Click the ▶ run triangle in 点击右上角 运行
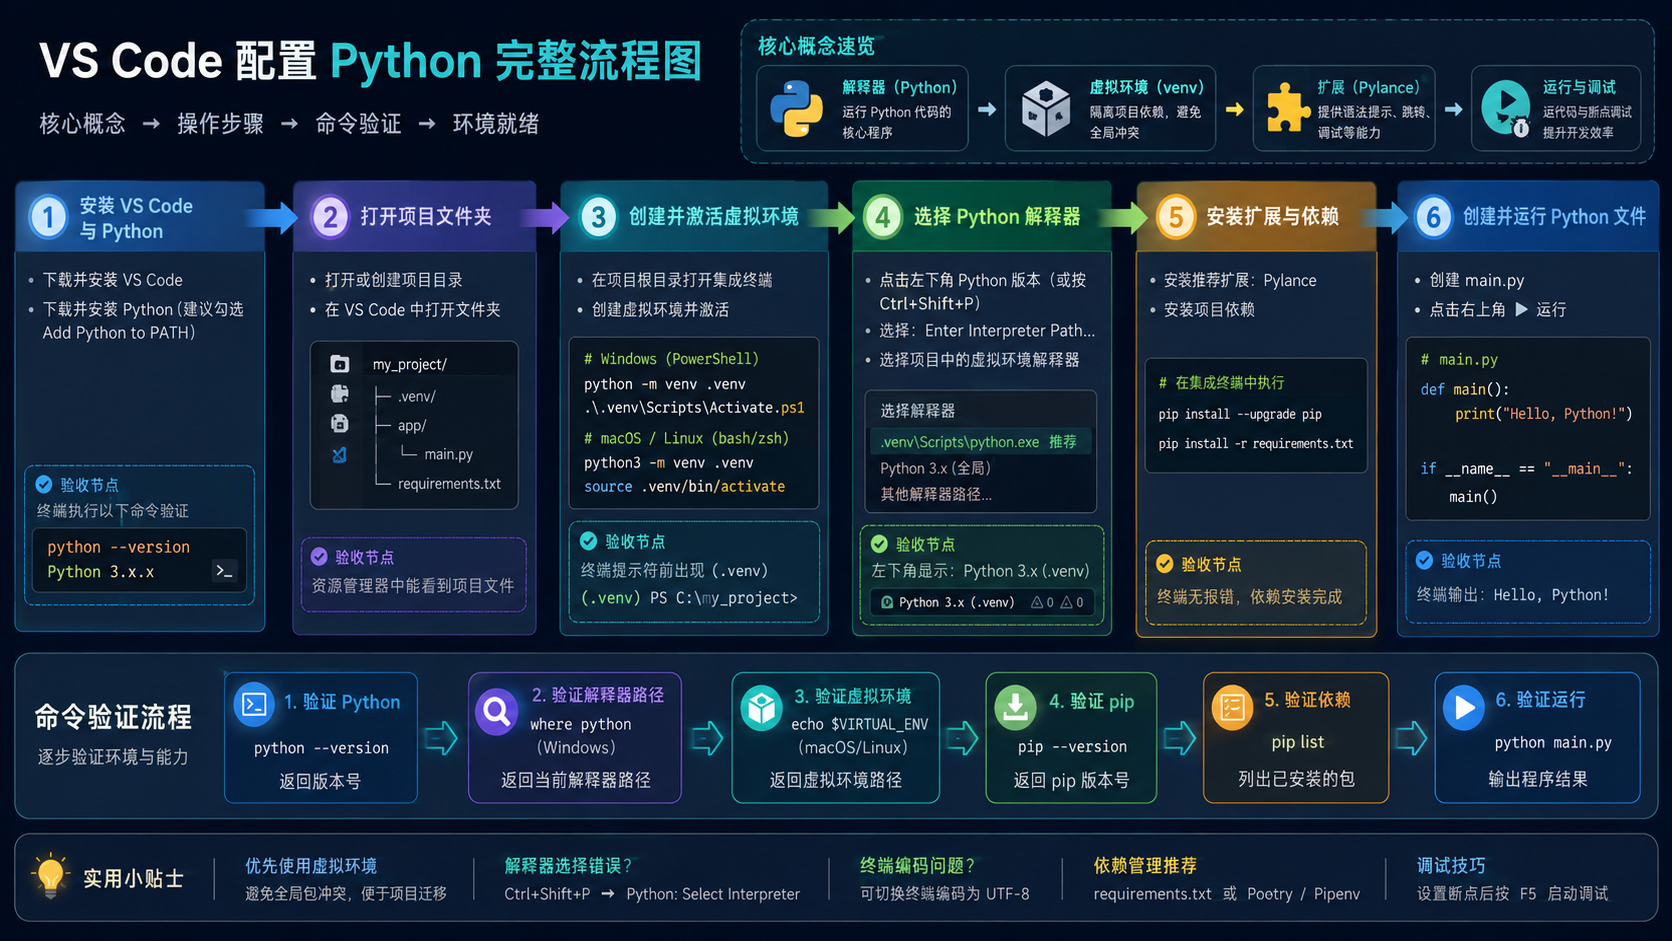The width and height of the screenshot is (1672, 941). point(1521,309)
